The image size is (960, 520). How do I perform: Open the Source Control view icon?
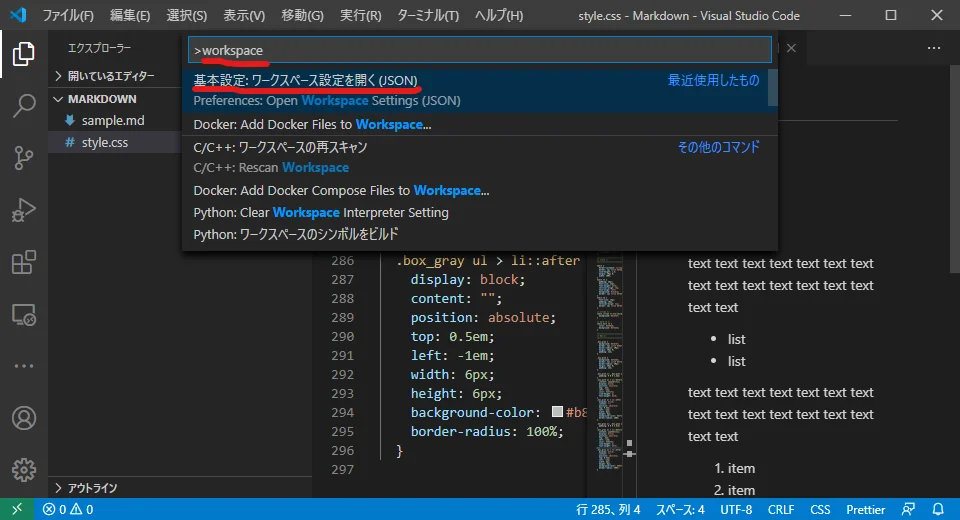click(23, 157)
